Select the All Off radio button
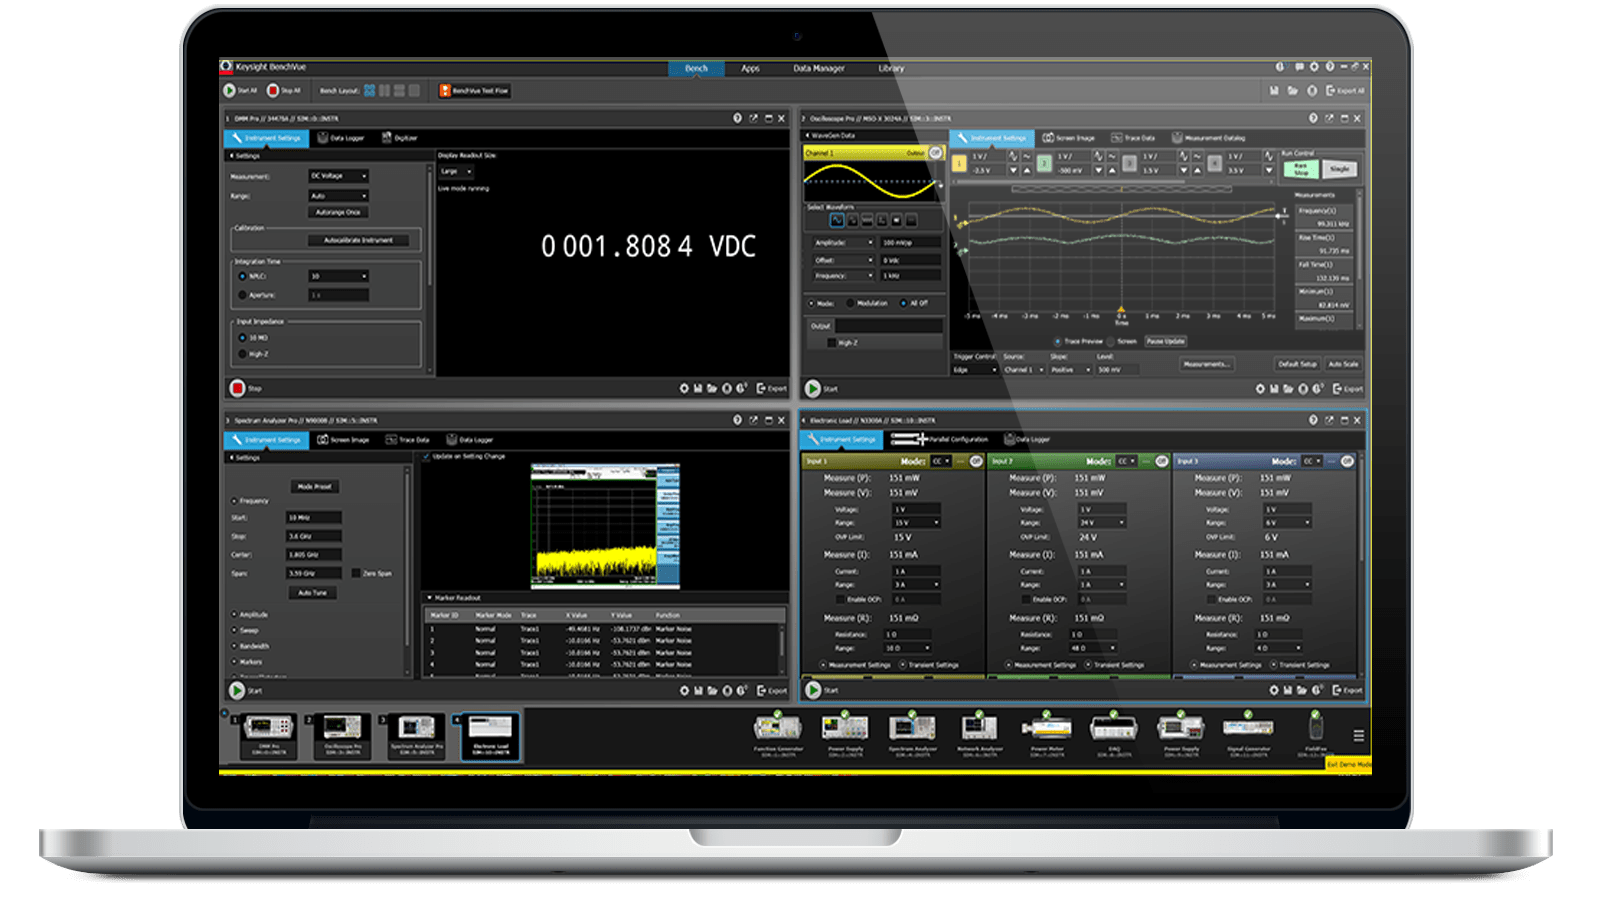Viewport: 1600px width, 900px height. [904, 303]
